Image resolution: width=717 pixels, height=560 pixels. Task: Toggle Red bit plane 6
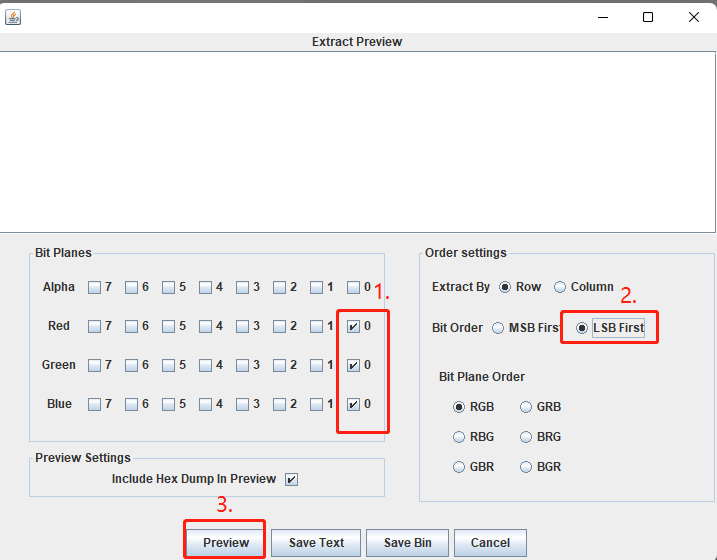132,326
